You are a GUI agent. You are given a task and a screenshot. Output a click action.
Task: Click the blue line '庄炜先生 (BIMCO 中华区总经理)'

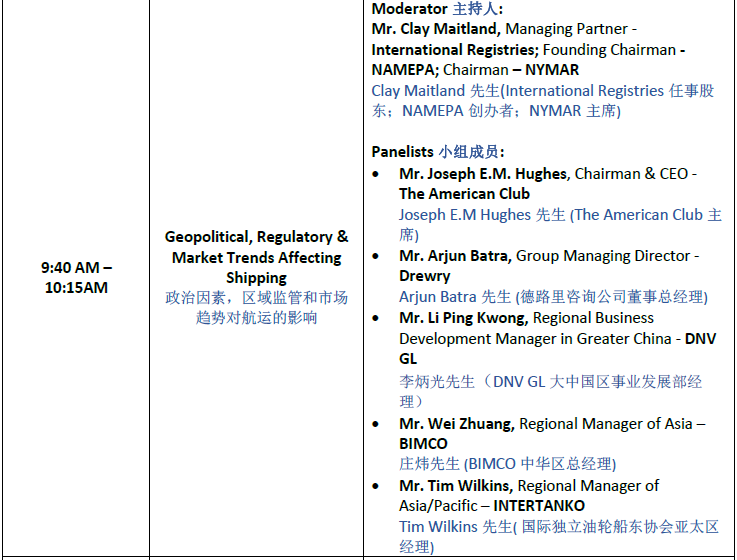[508, 464]
